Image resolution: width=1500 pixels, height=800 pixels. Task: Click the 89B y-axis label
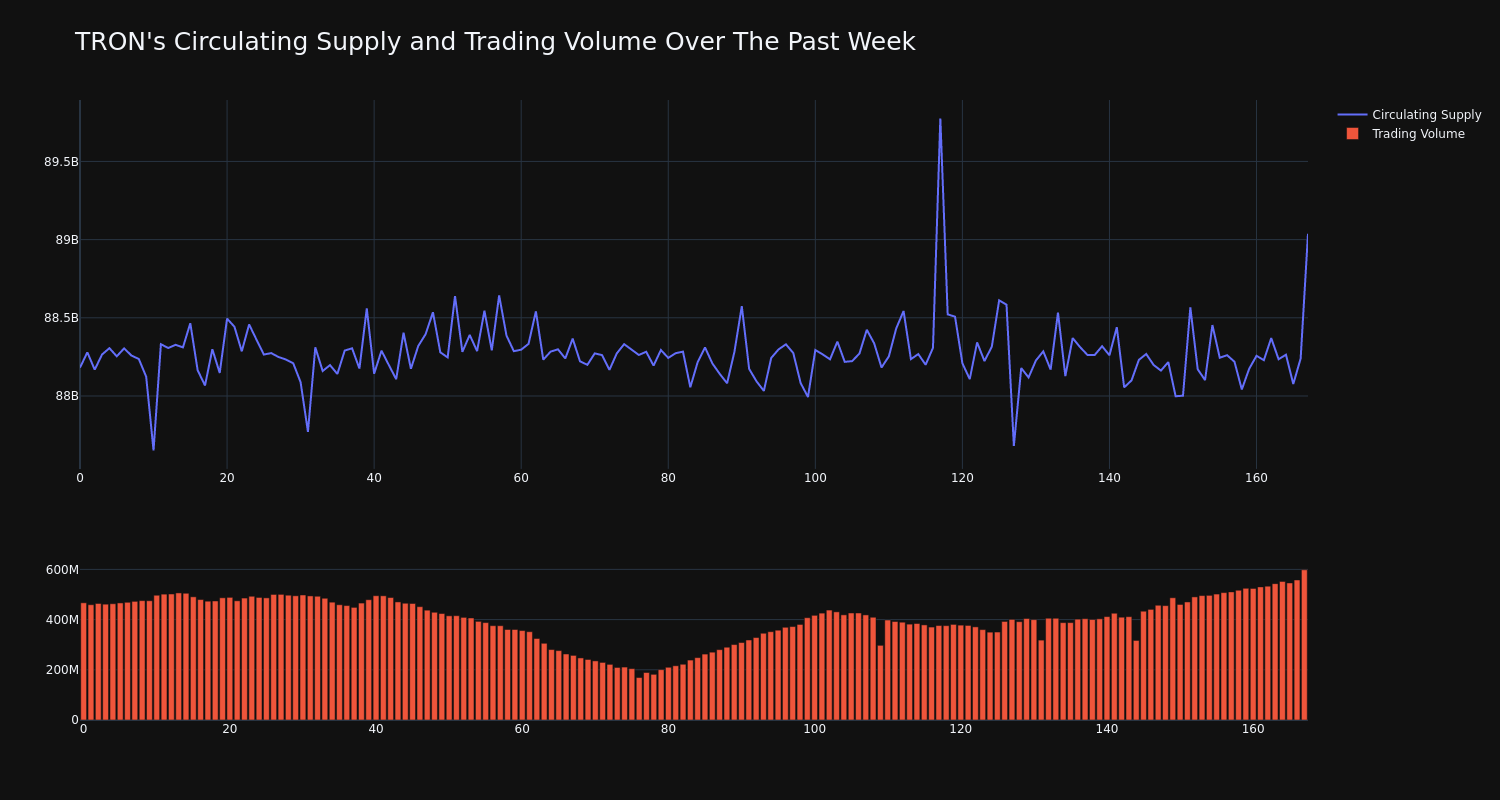pos(67,240)
